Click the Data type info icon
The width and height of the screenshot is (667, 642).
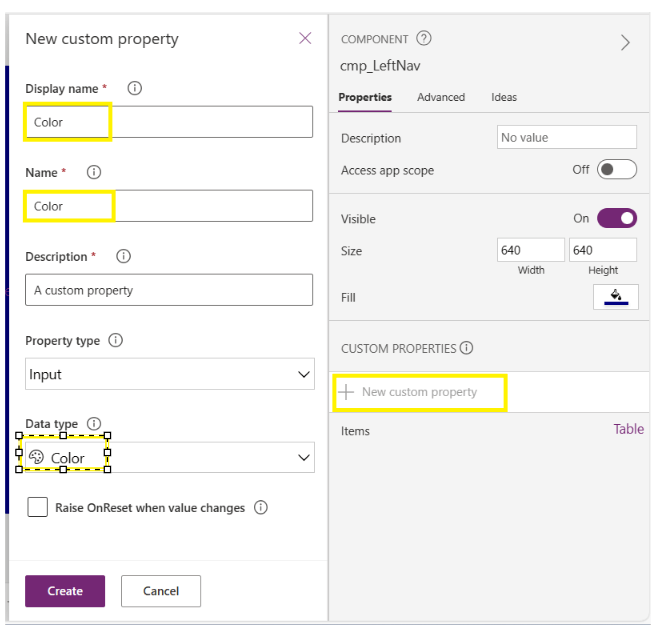94,424
